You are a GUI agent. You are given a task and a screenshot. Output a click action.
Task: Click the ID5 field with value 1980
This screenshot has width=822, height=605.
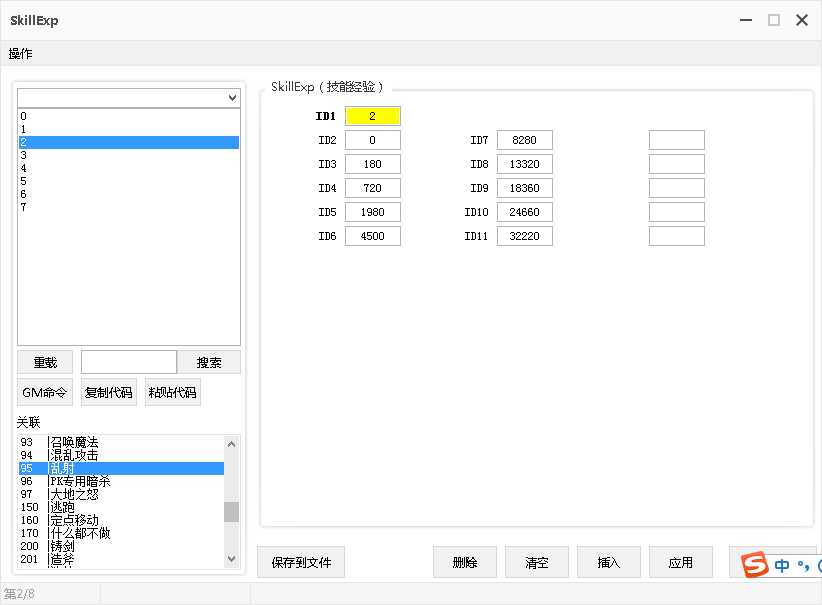(x=373, y=212)
